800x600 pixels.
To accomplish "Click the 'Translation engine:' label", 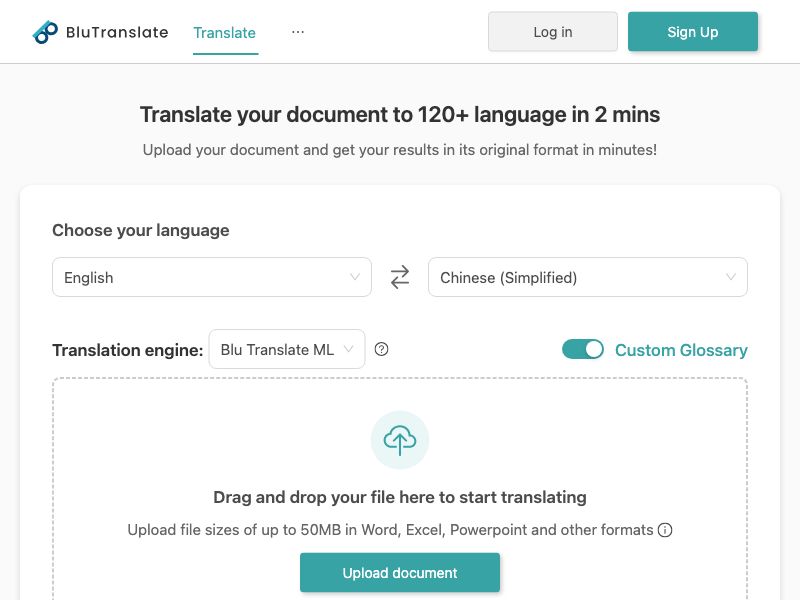I will click(x=128, y=350).
